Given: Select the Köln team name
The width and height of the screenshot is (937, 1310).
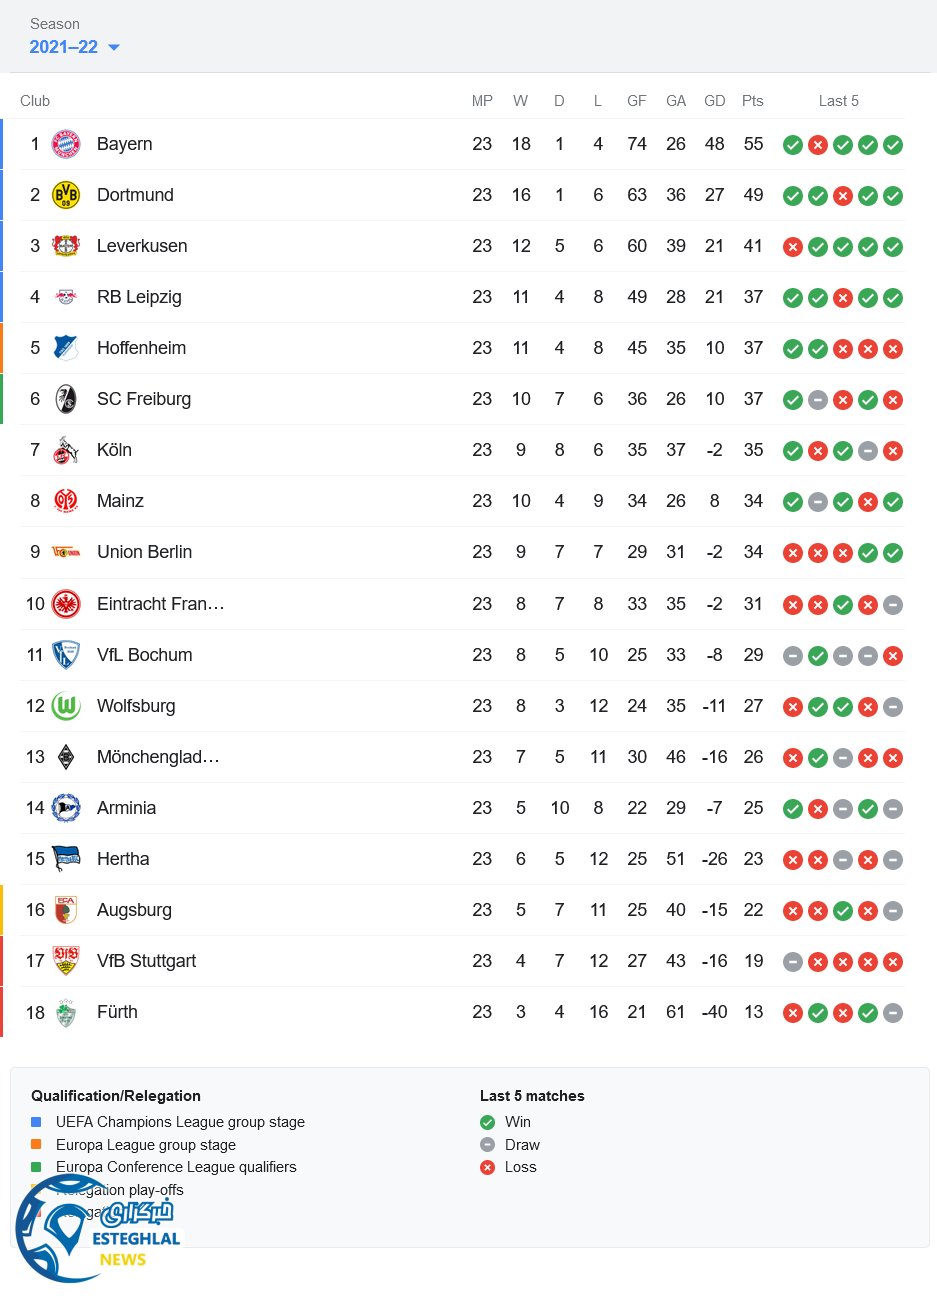Looking at the screenshot, I should point(114,450).
